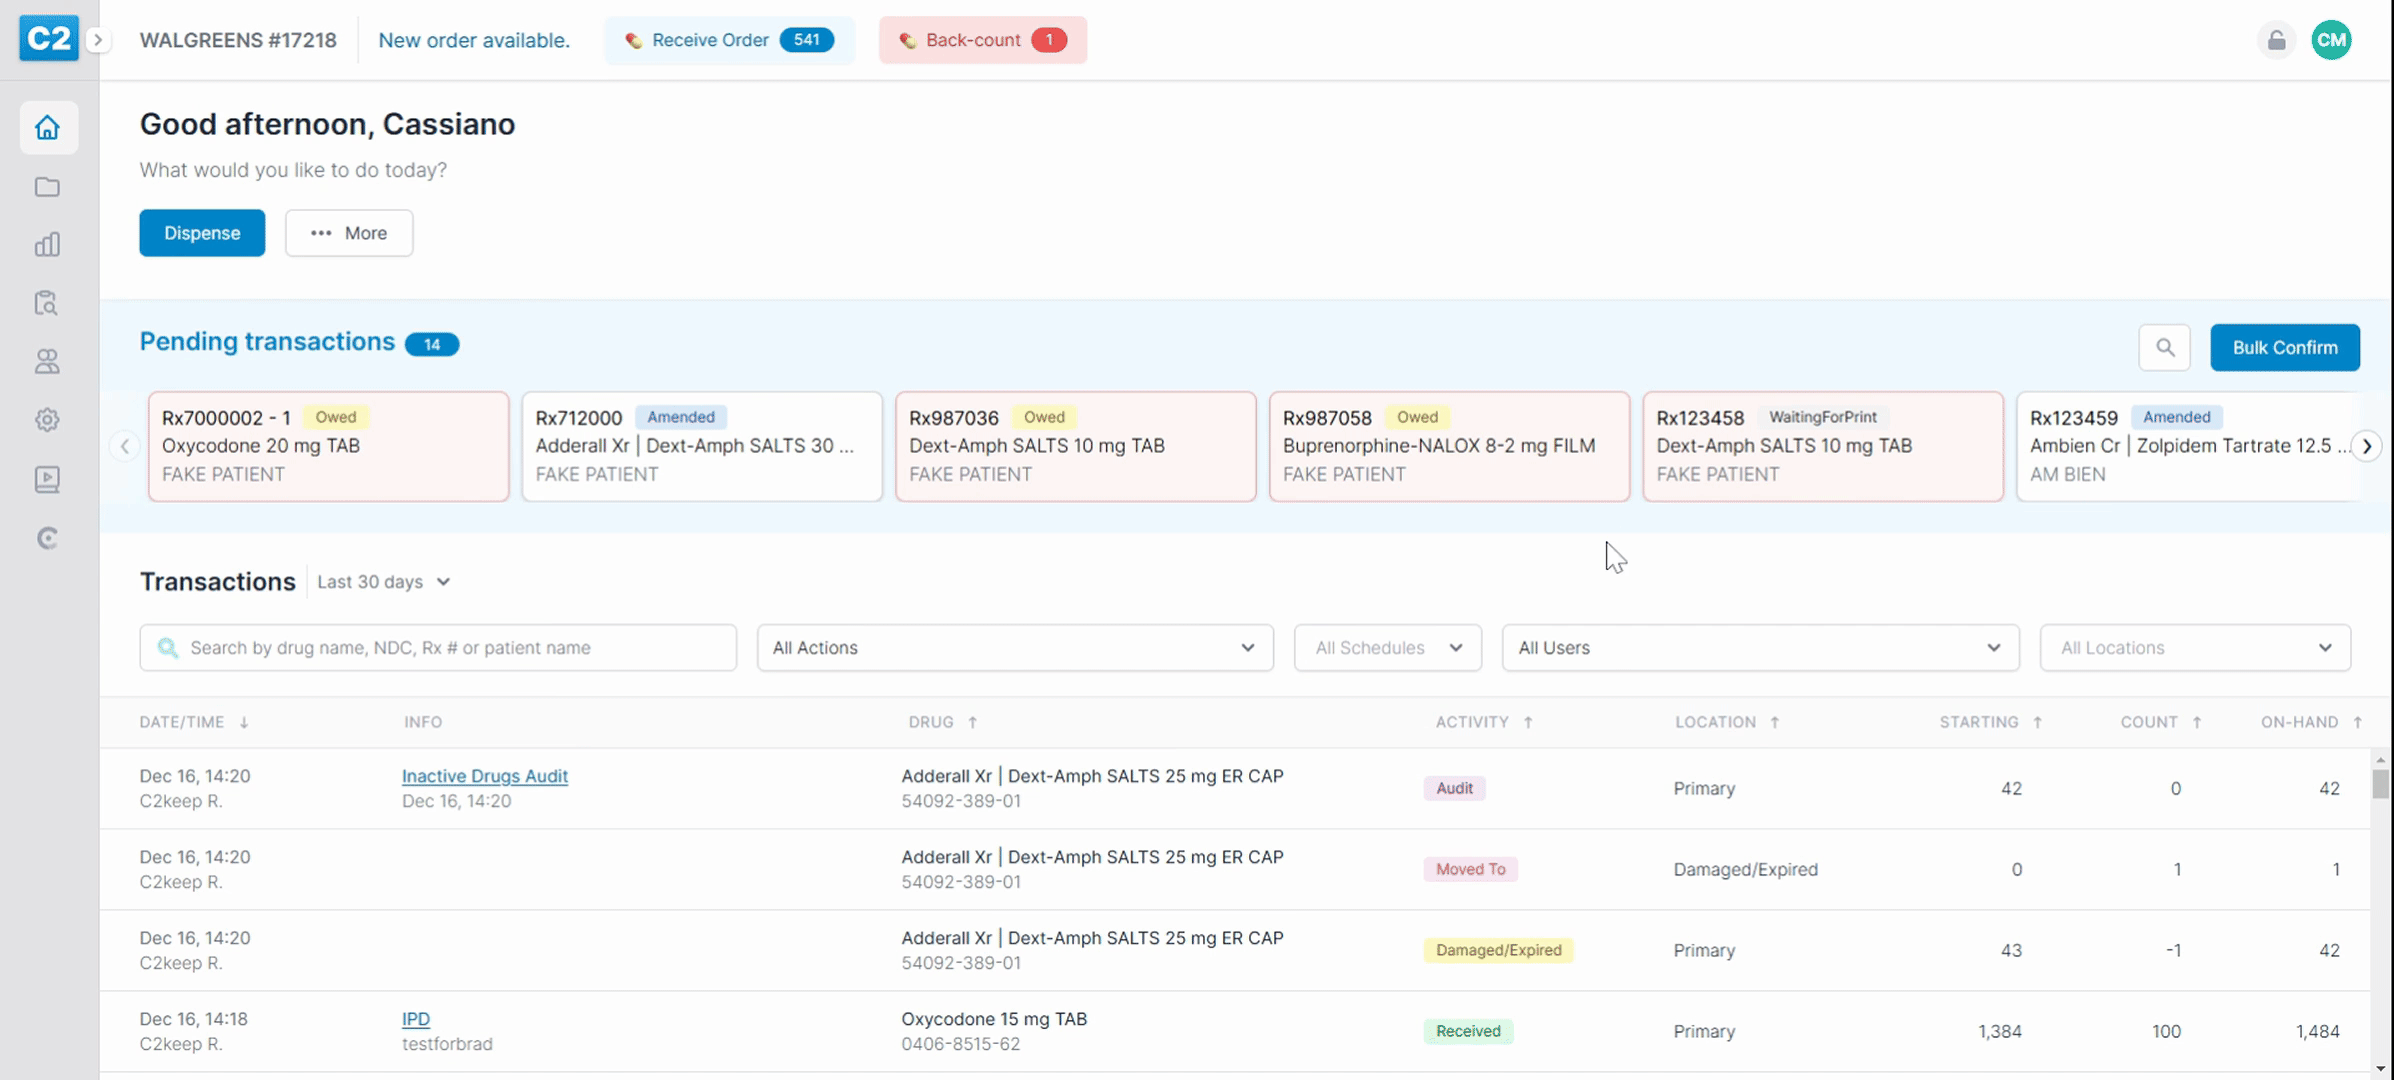Open pending card Rx987036 Dext-Amph SALTS
This screenshot has height=1080, width=2394.
point(1076,446)
